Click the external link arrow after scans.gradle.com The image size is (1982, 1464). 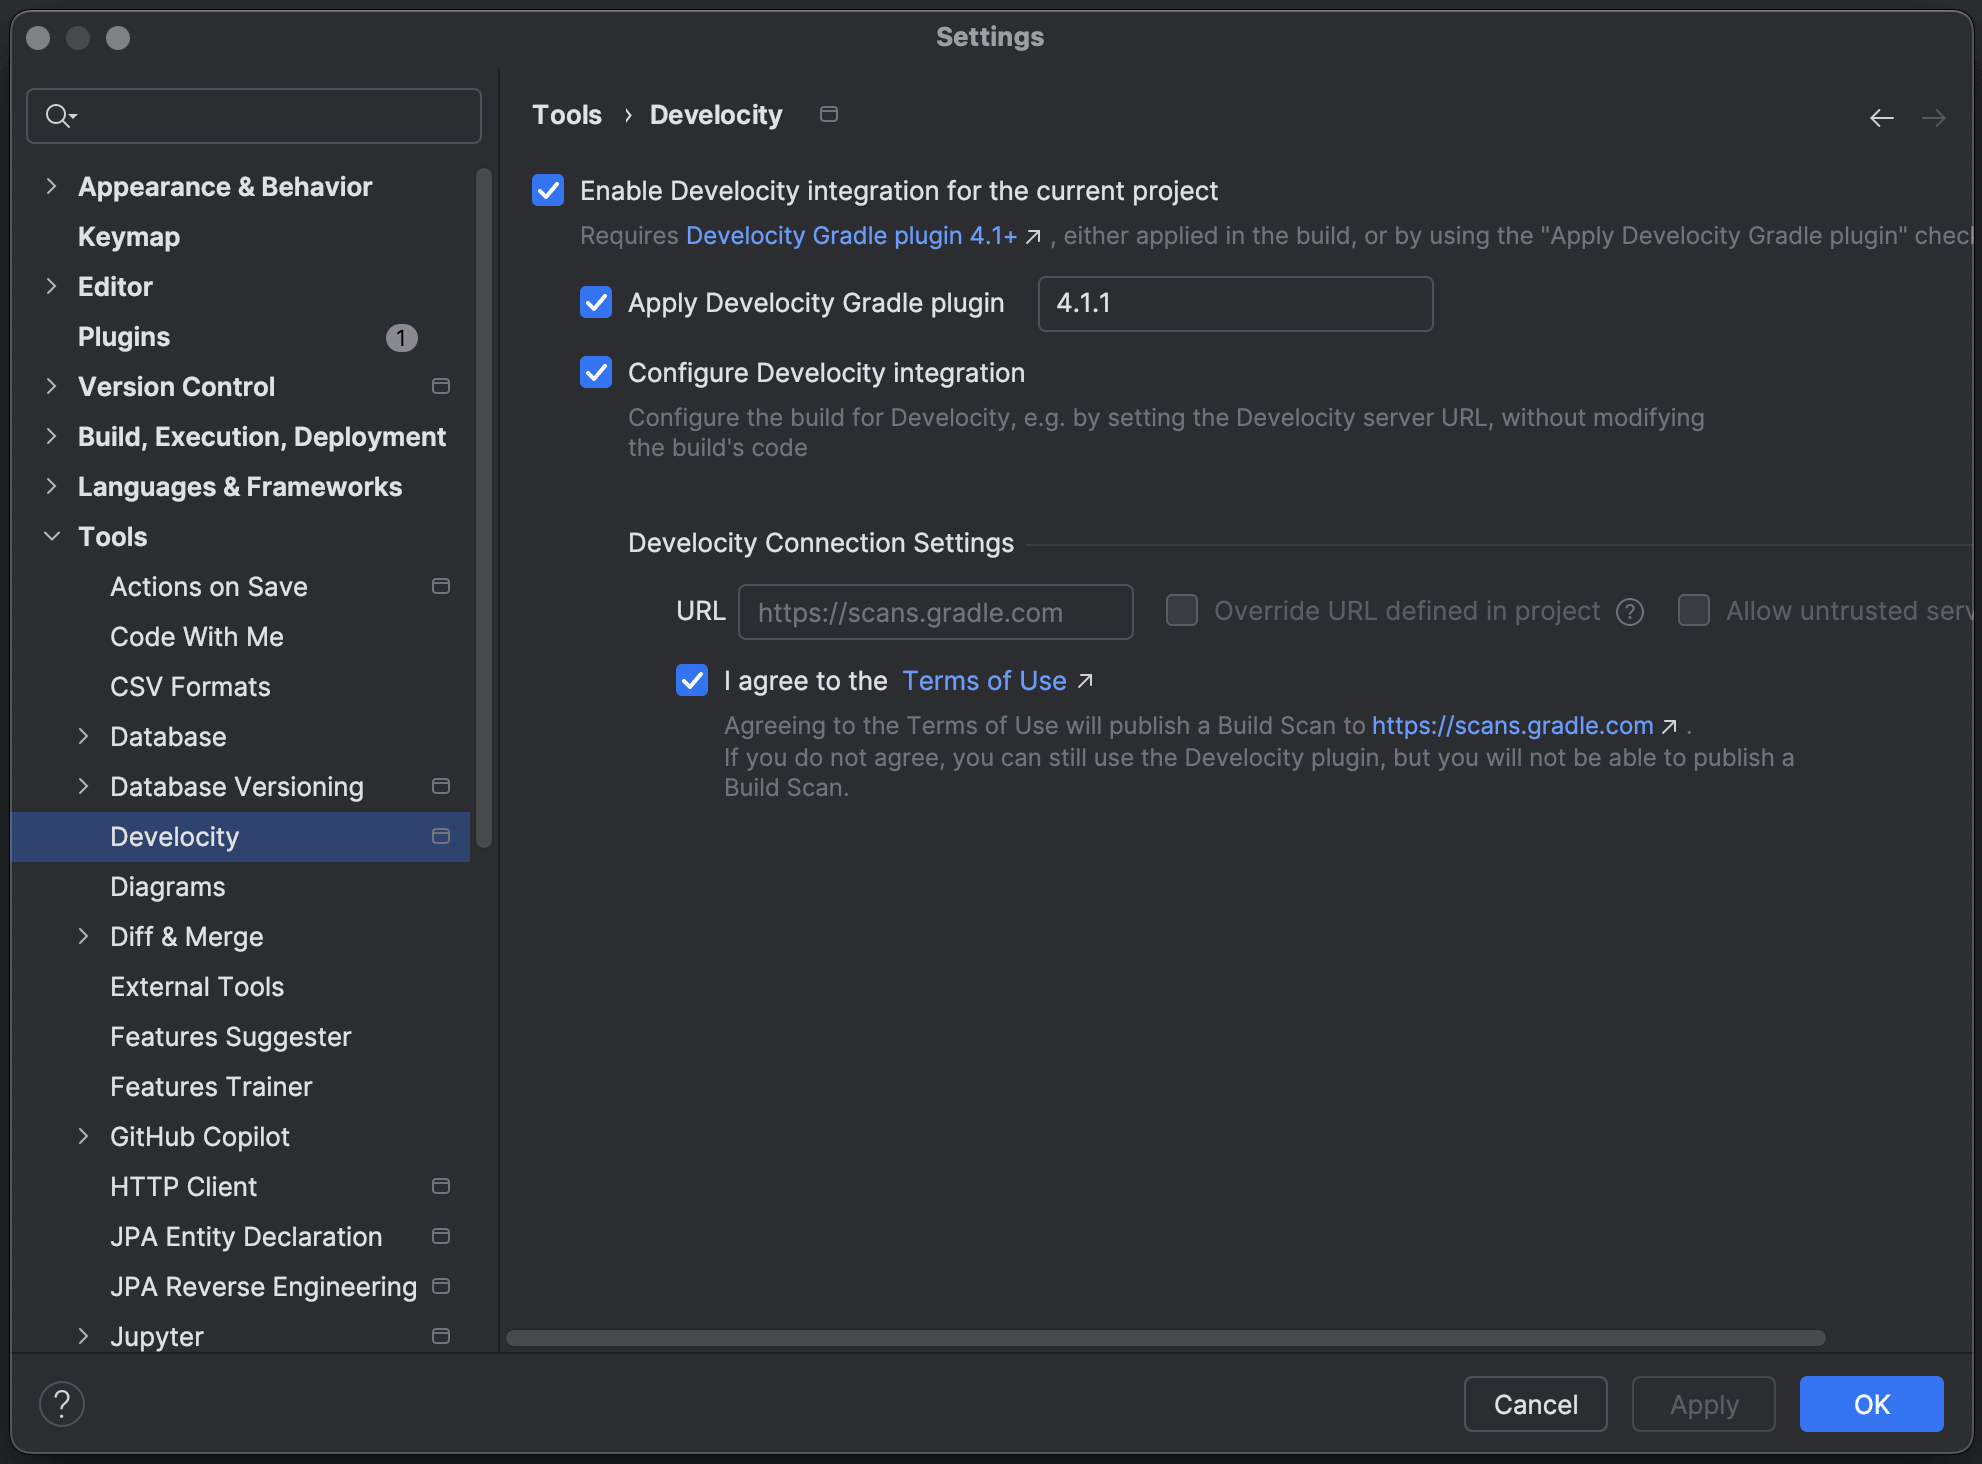pyautogui.click(x=1668, y=726)
